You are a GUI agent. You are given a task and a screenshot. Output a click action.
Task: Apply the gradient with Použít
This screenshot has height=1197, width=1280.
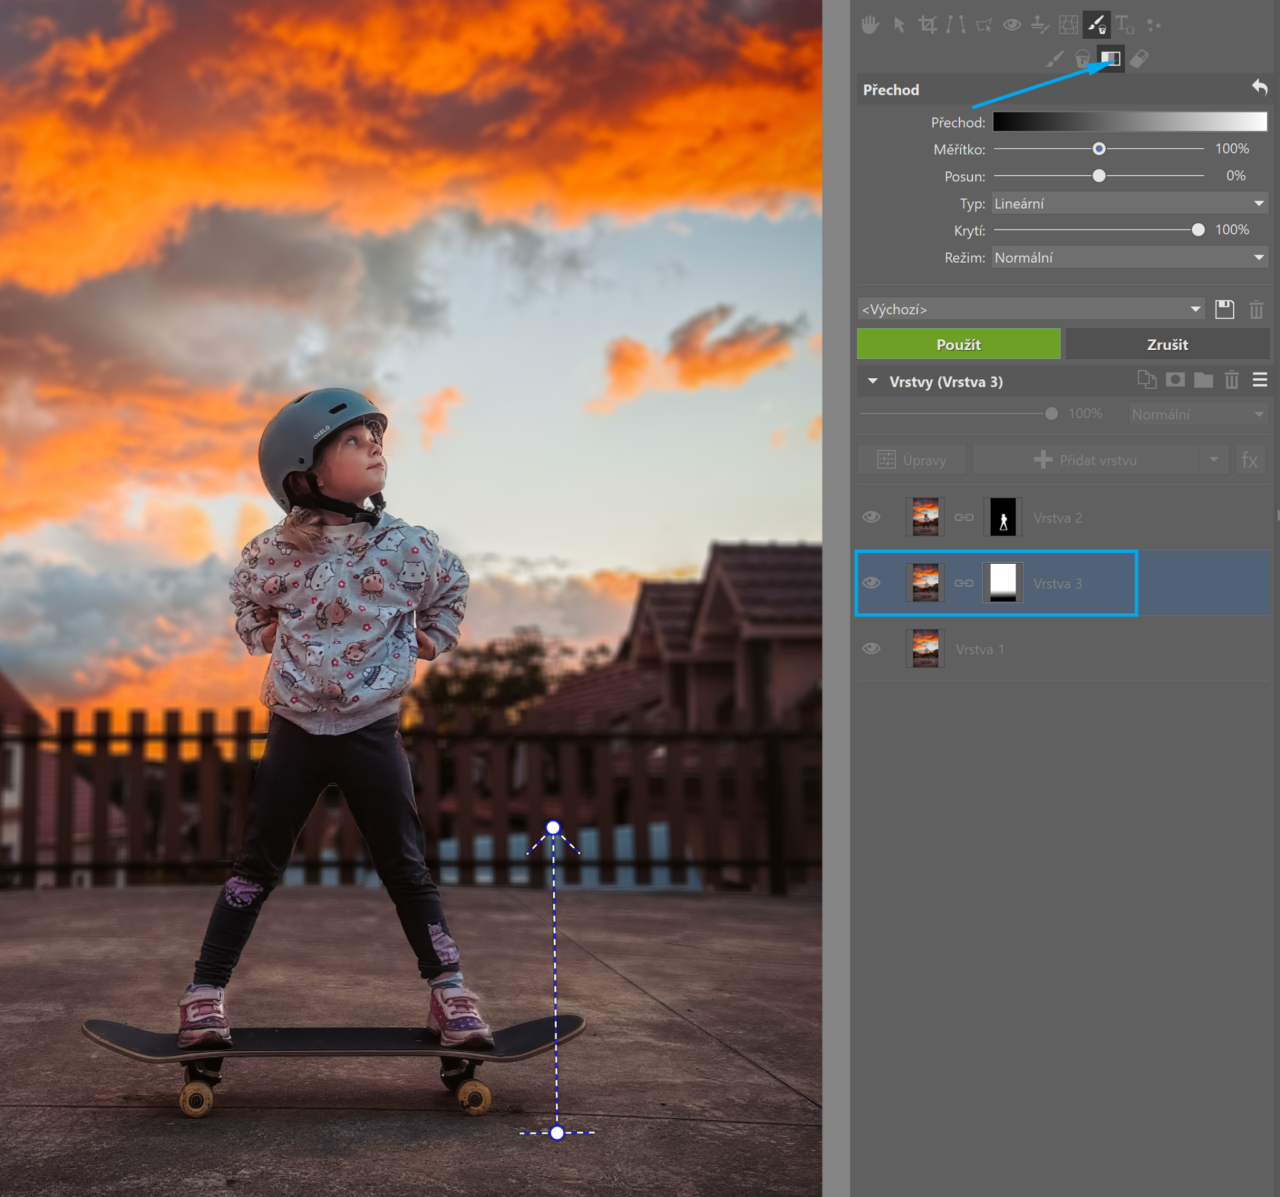coord(958,344)
